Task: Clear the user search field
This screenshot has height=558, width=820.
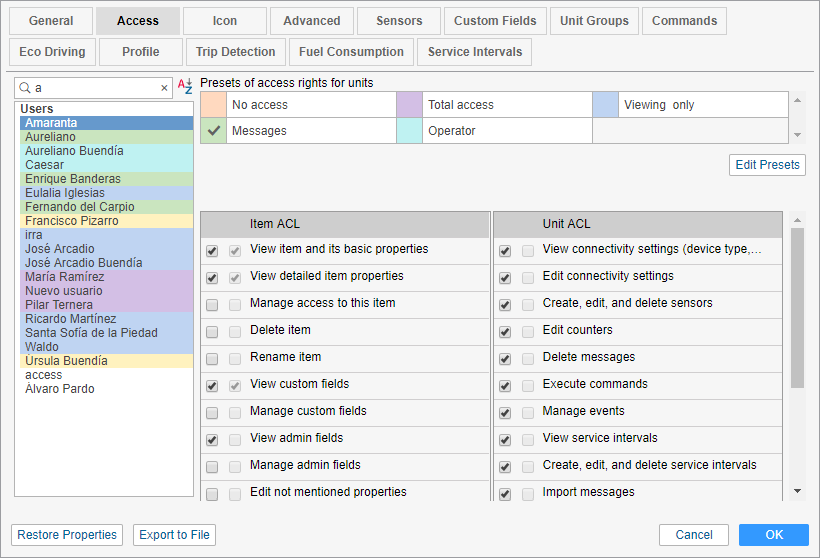Action: tap(165, 88)
